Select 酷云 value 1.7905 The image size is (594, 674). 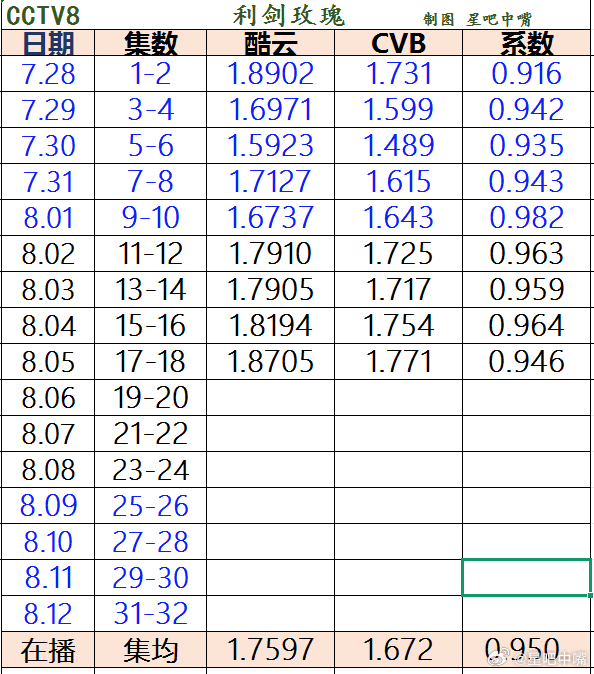(x=270, y=289)
